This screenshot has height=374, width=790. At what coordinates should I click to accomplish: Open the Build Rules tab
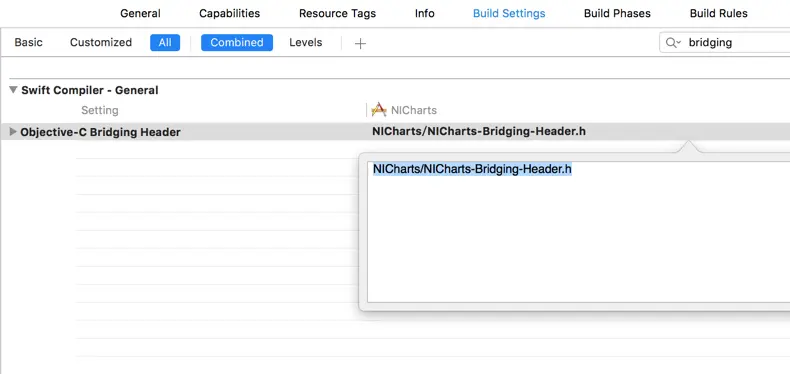718,14
